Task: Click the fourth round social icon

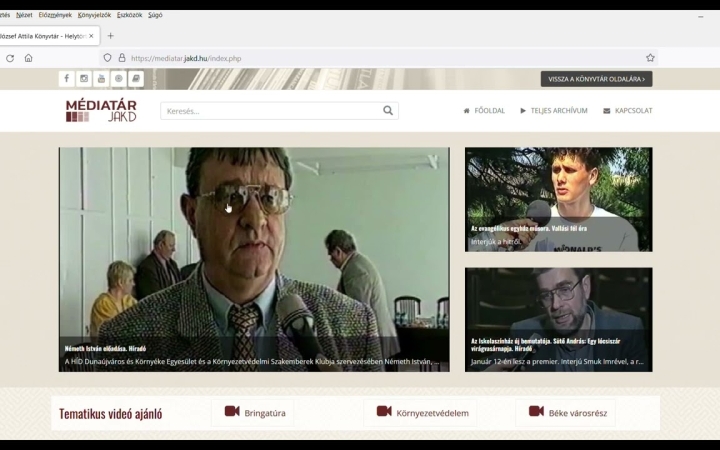Action: (x=118, y=79)
